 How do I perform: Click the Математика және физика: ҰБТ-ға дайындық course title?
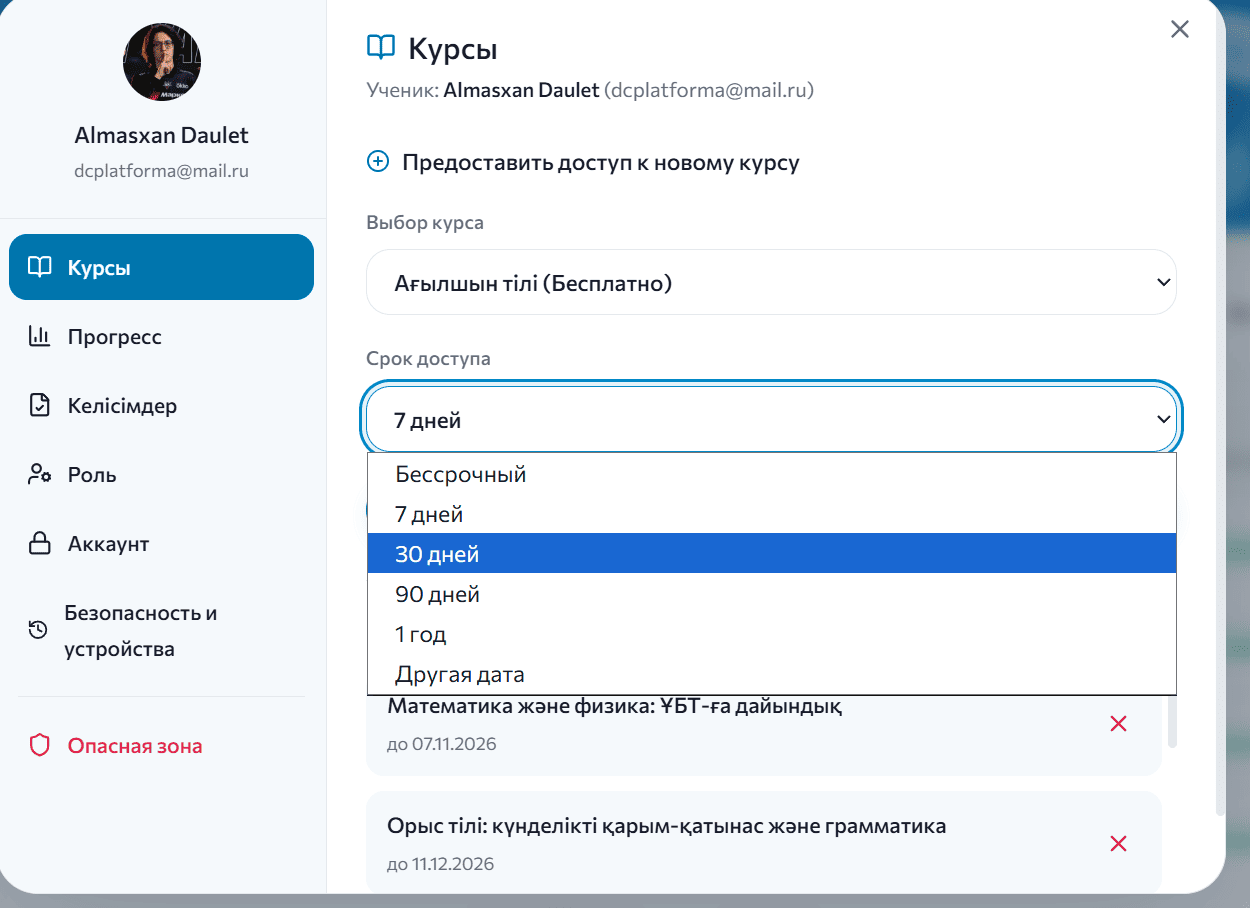614,706
